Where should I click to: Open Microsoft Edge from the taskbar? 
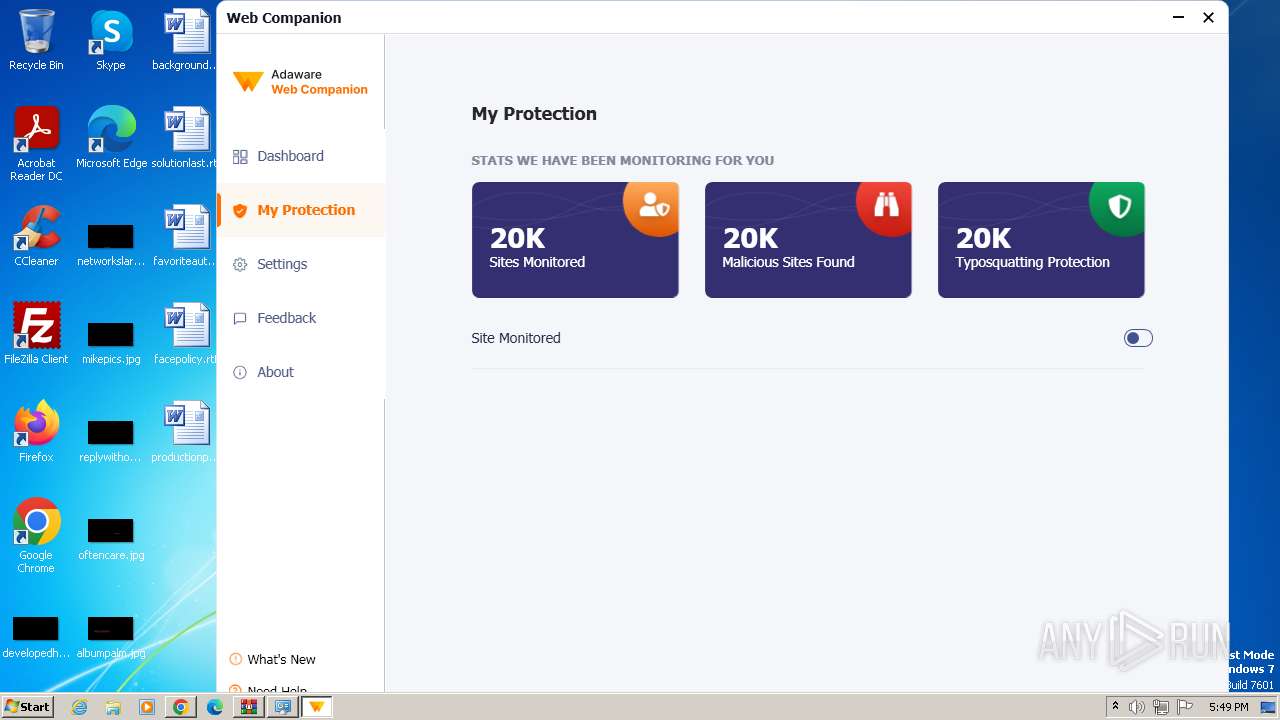(215, 707)
